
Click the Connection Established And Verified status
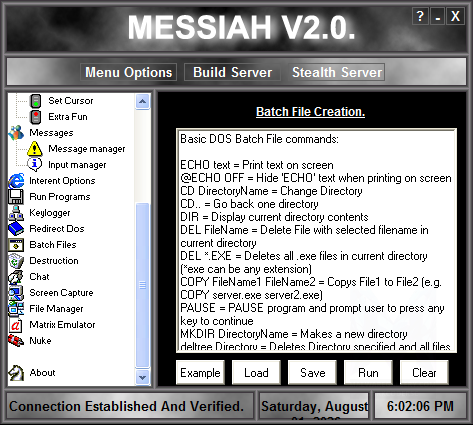point(130,406)
